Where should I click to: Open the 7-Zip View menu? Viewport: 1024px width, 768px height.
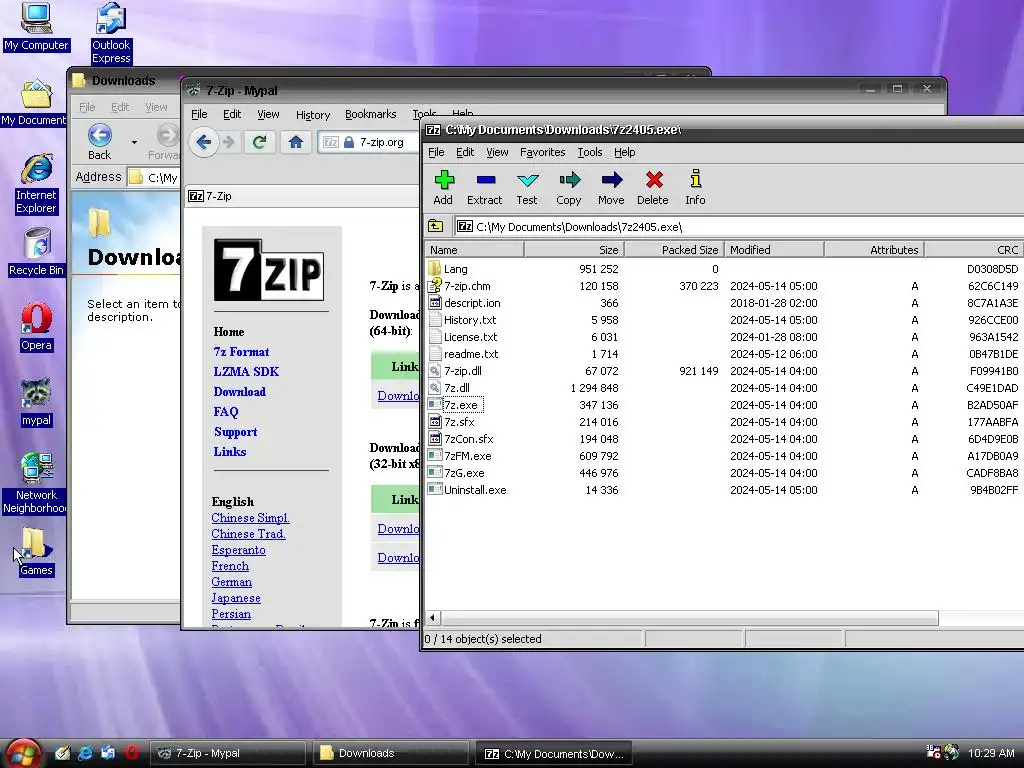pos(497,152)
